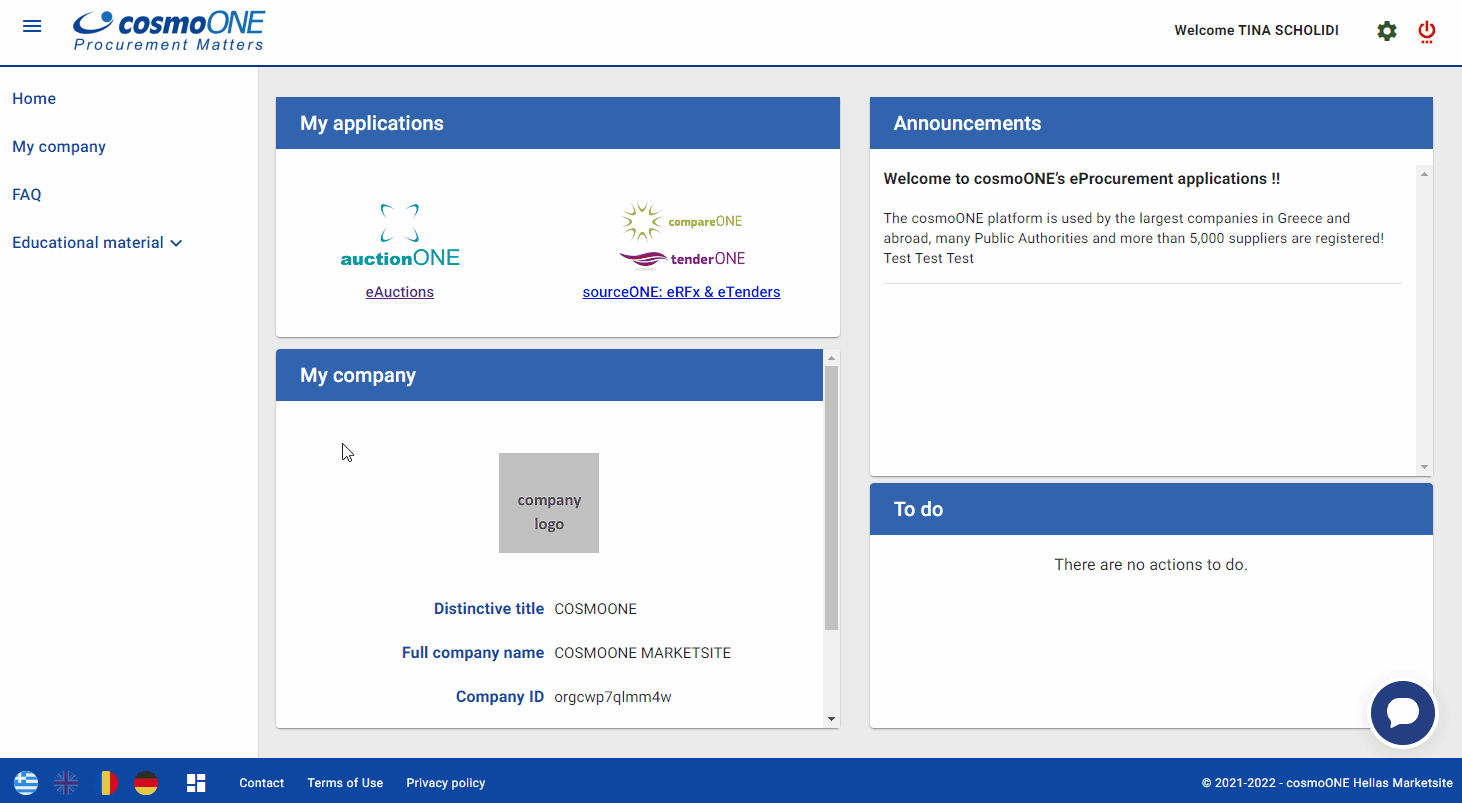Open the Contact footer link
Image resolution: width=1462 pixels, height=803 pixels.
click(262, 783)
